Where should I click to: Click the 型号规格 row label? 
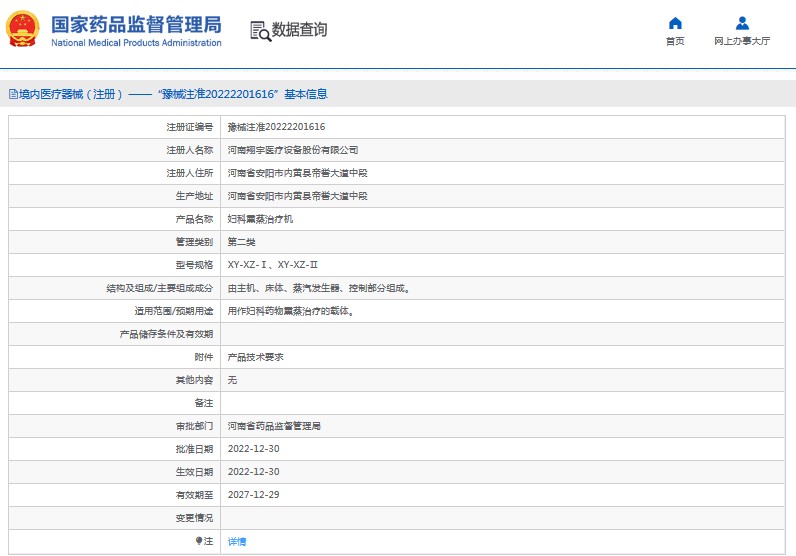pyautogui.click(x=194, y=265)
